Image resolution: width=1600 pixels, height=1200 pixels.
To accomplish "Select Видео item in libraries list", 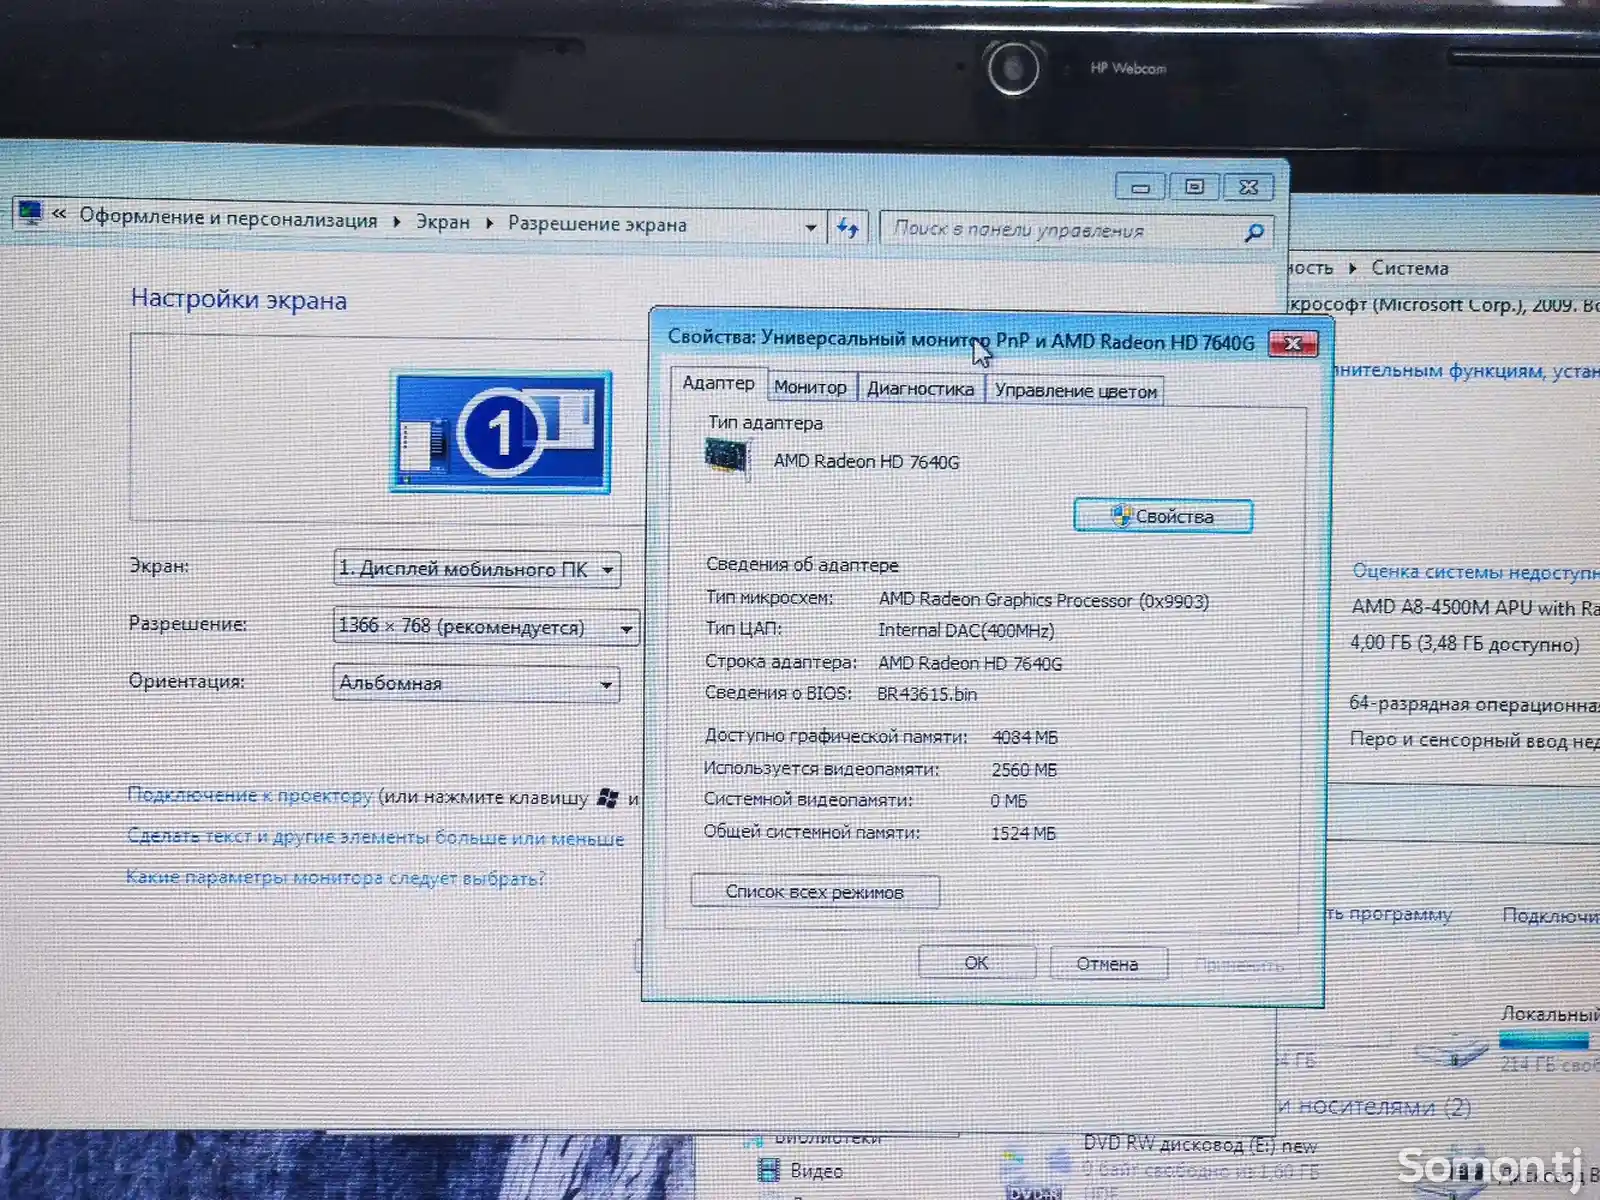I will [801, 1171].
